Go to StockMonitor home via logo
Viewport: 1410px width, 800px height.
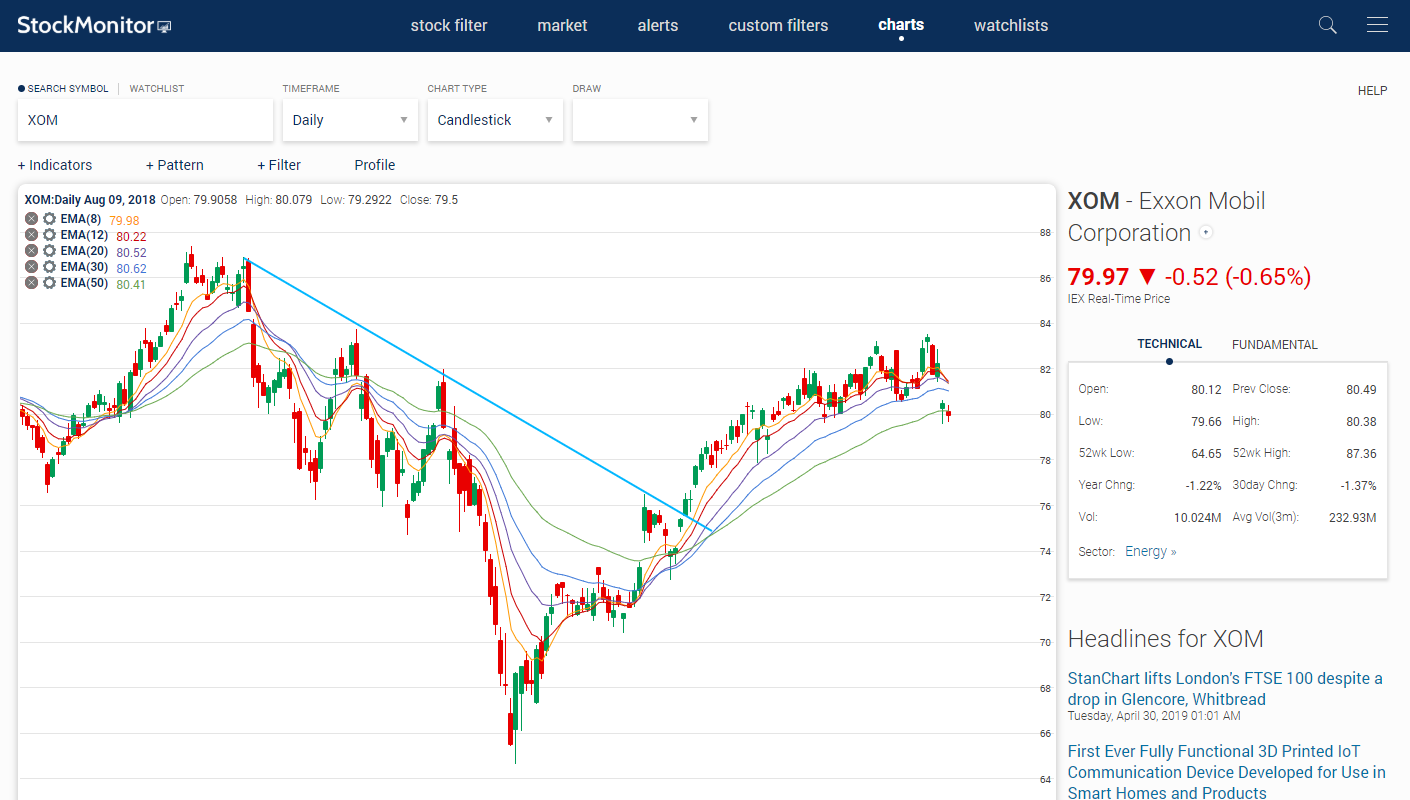tap(94, 25)
